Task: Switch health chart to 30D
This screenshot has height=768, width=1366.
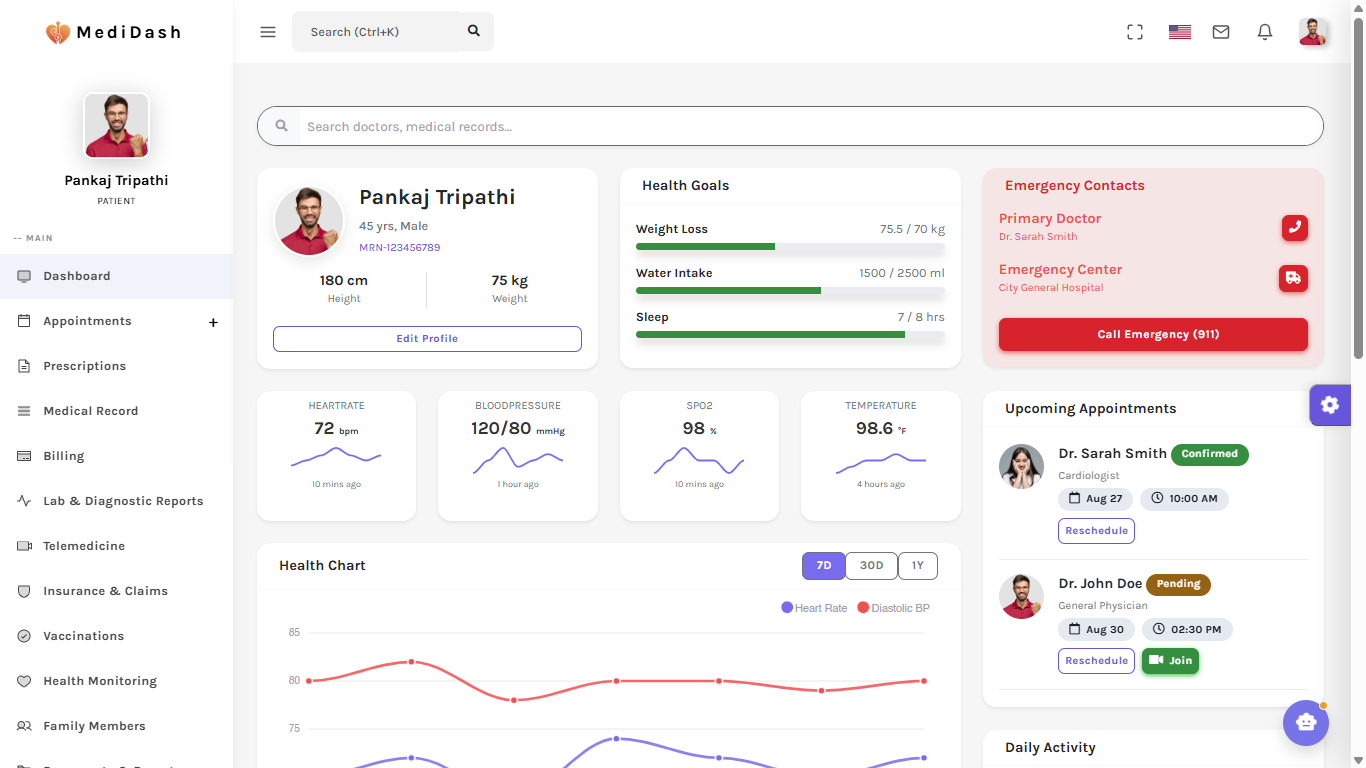Action: tap(871, 566)
